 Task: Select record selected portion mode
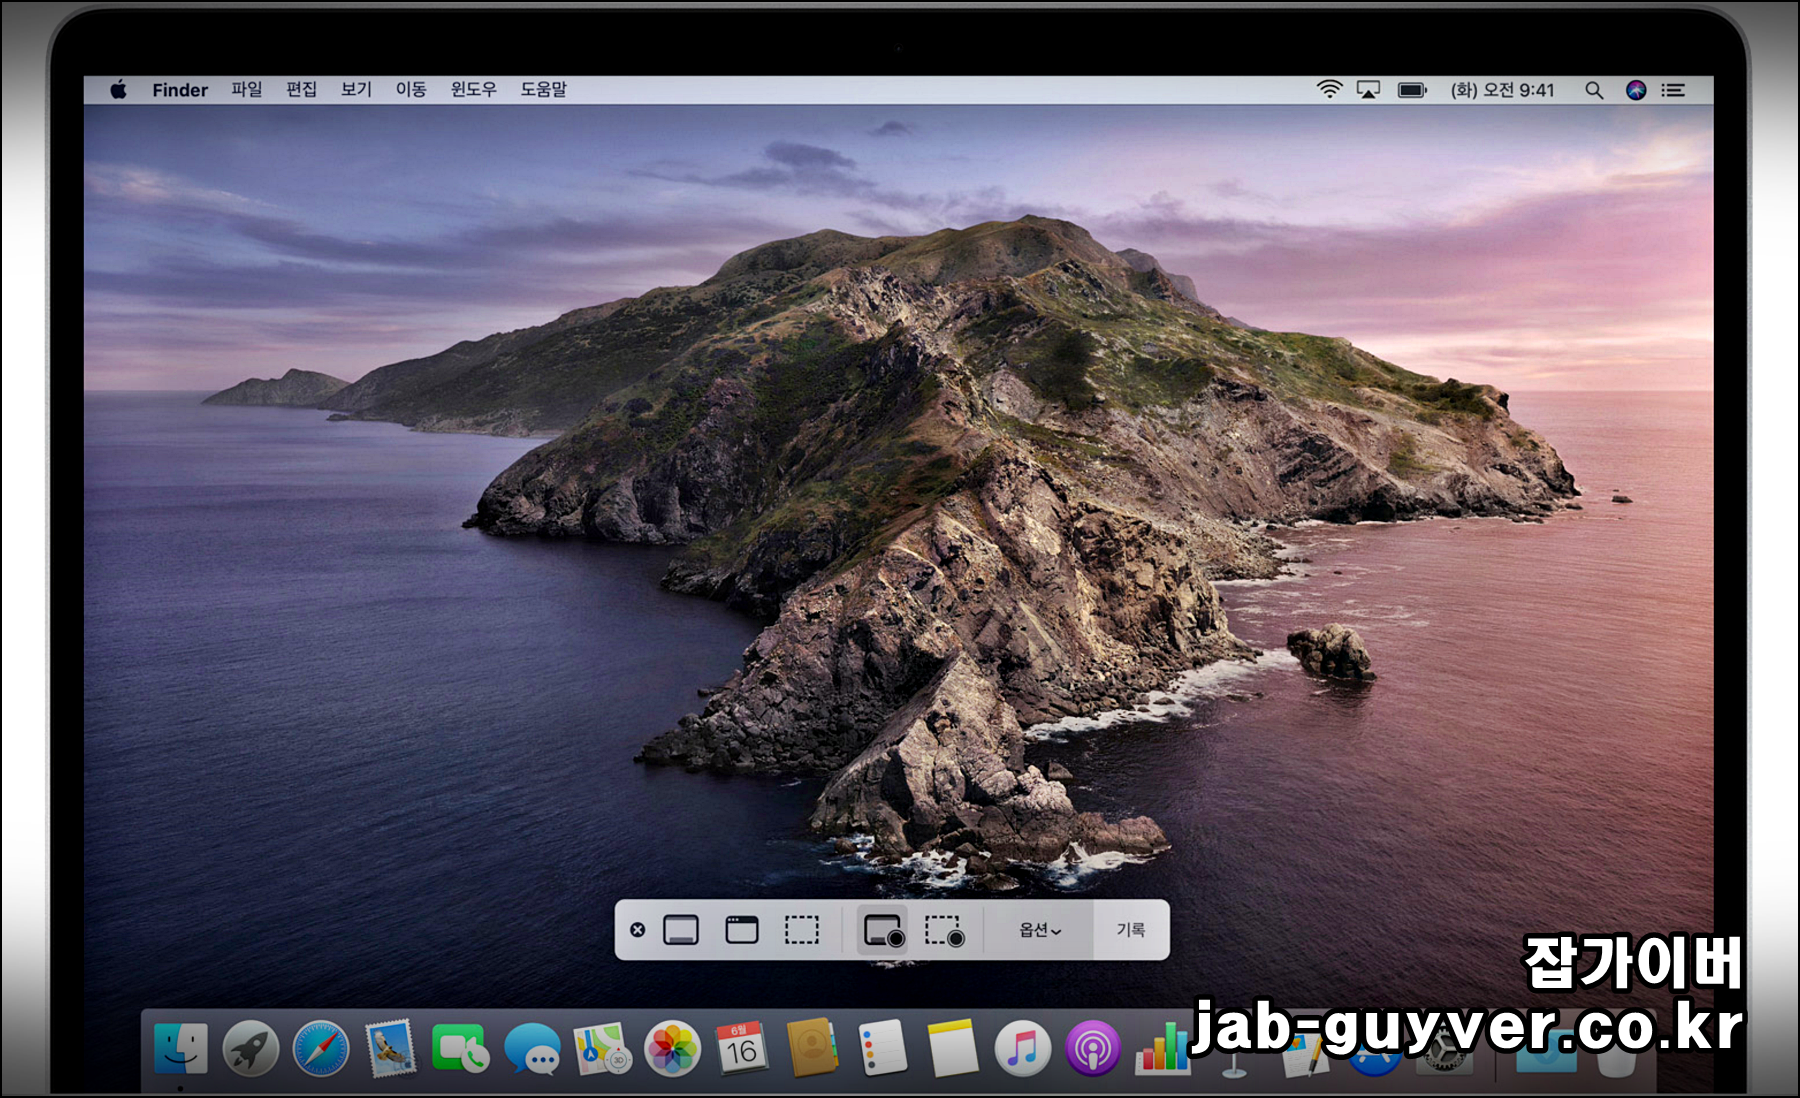pyautogui.click(x=944, y=930)
